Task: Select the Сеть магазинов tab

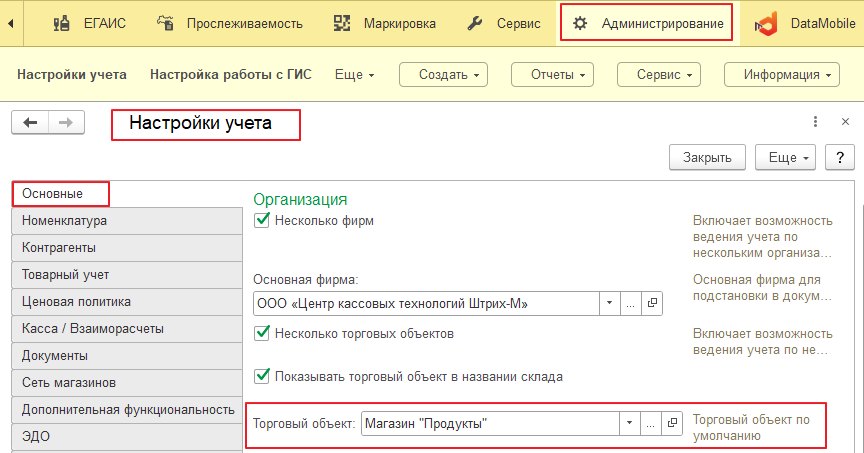Action: click(x=127, y=383)
